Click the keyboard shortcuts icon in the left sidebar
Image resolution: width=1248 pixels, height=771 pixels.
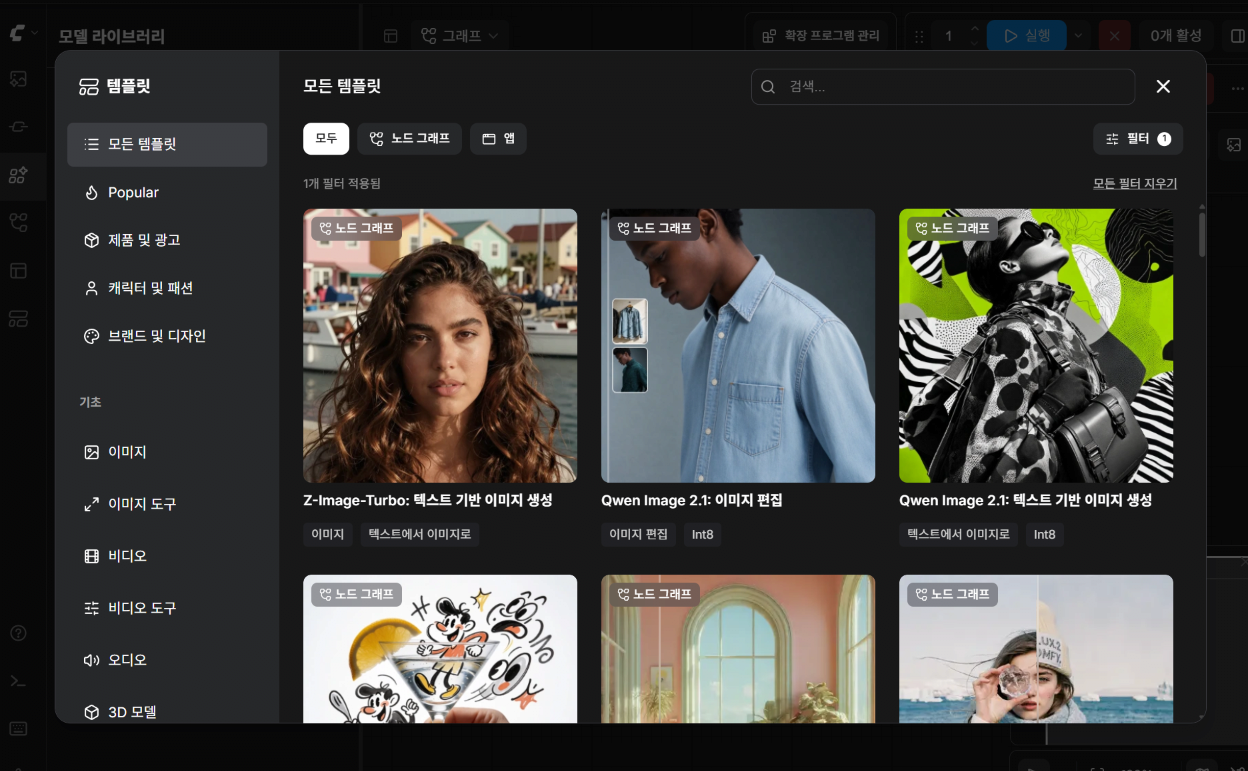(18, 728)
